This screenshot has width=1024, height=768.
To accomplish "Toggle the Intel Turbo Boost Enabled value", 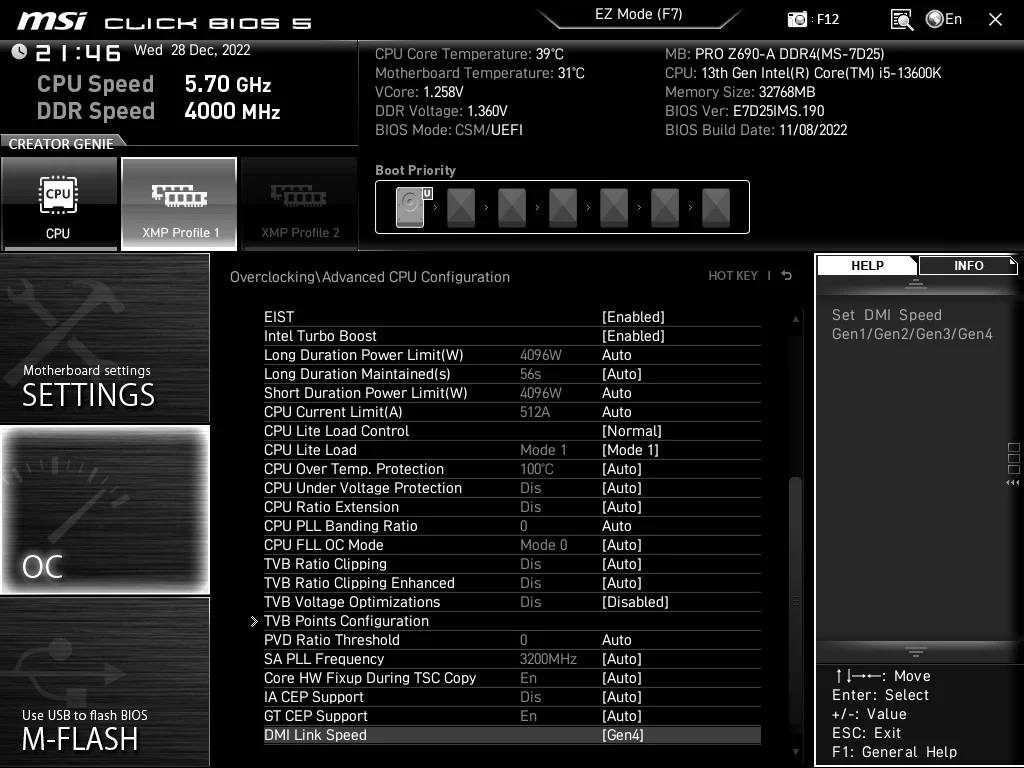I will [633, 336].
